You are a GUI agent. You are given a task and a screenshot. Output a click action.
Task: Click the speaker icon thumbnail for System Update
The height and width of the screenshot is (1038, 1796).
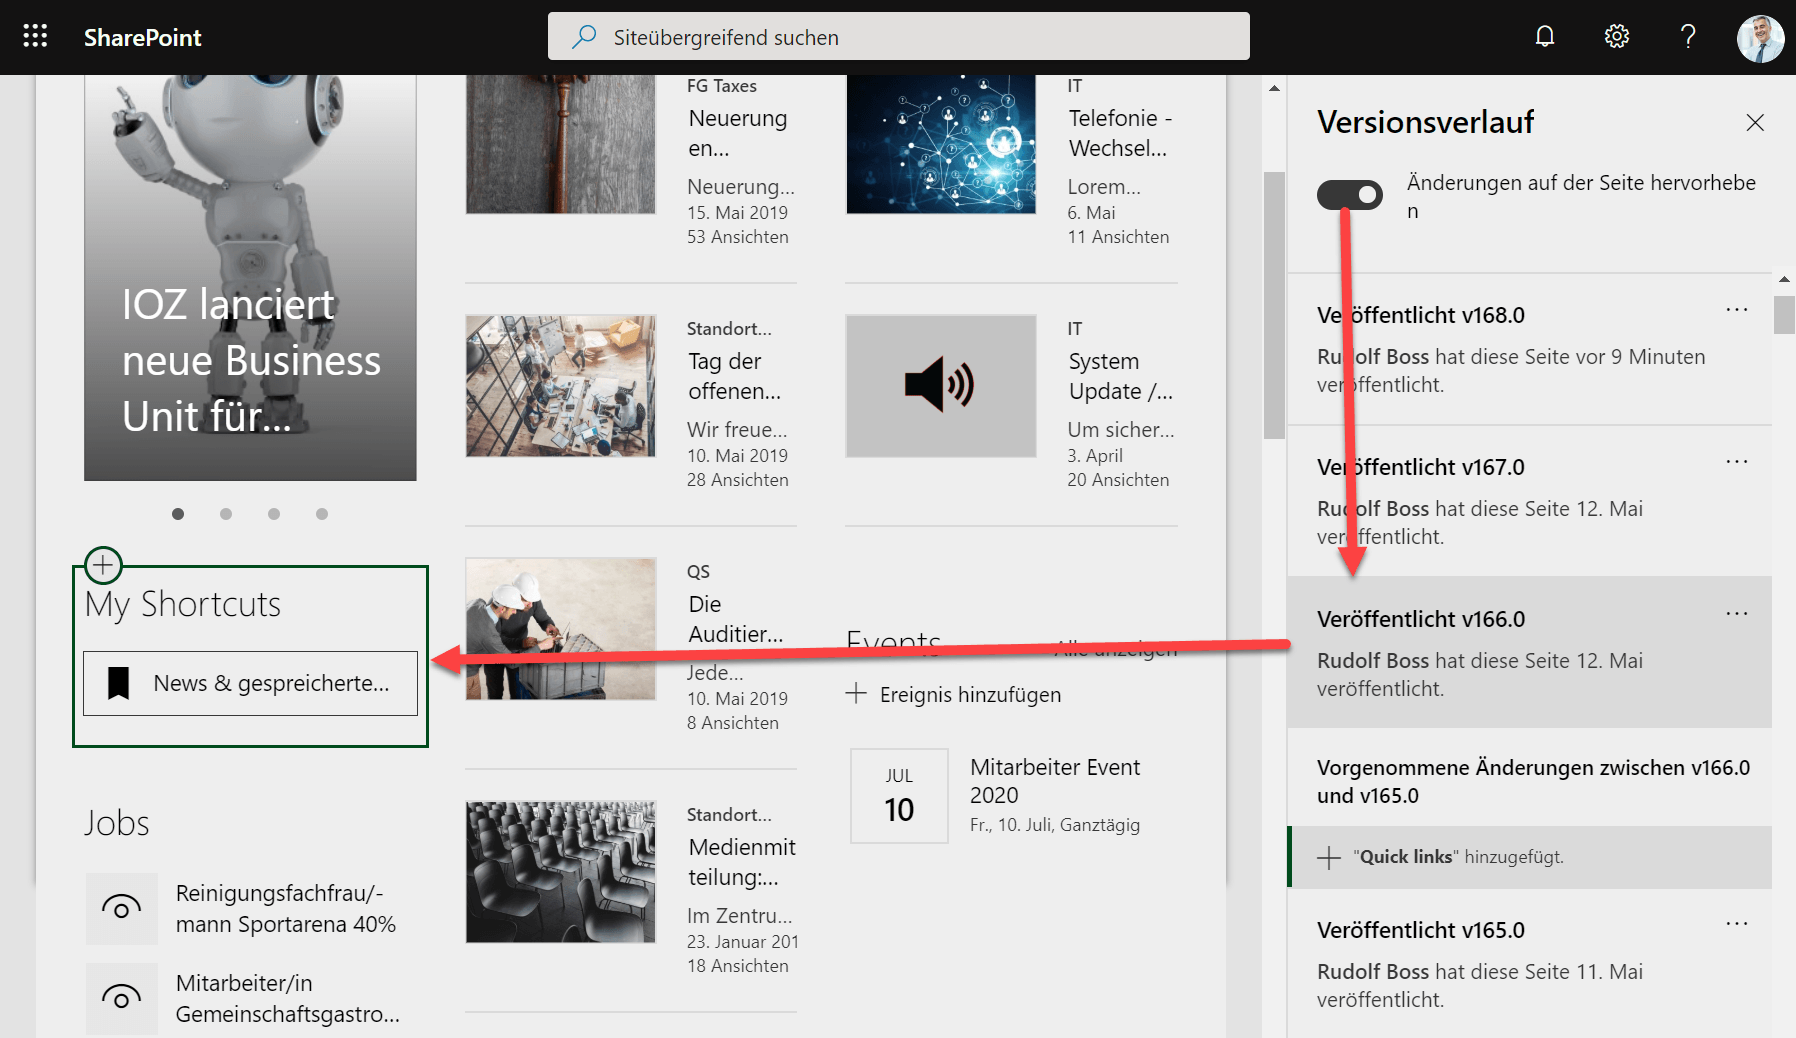[941, 386]
